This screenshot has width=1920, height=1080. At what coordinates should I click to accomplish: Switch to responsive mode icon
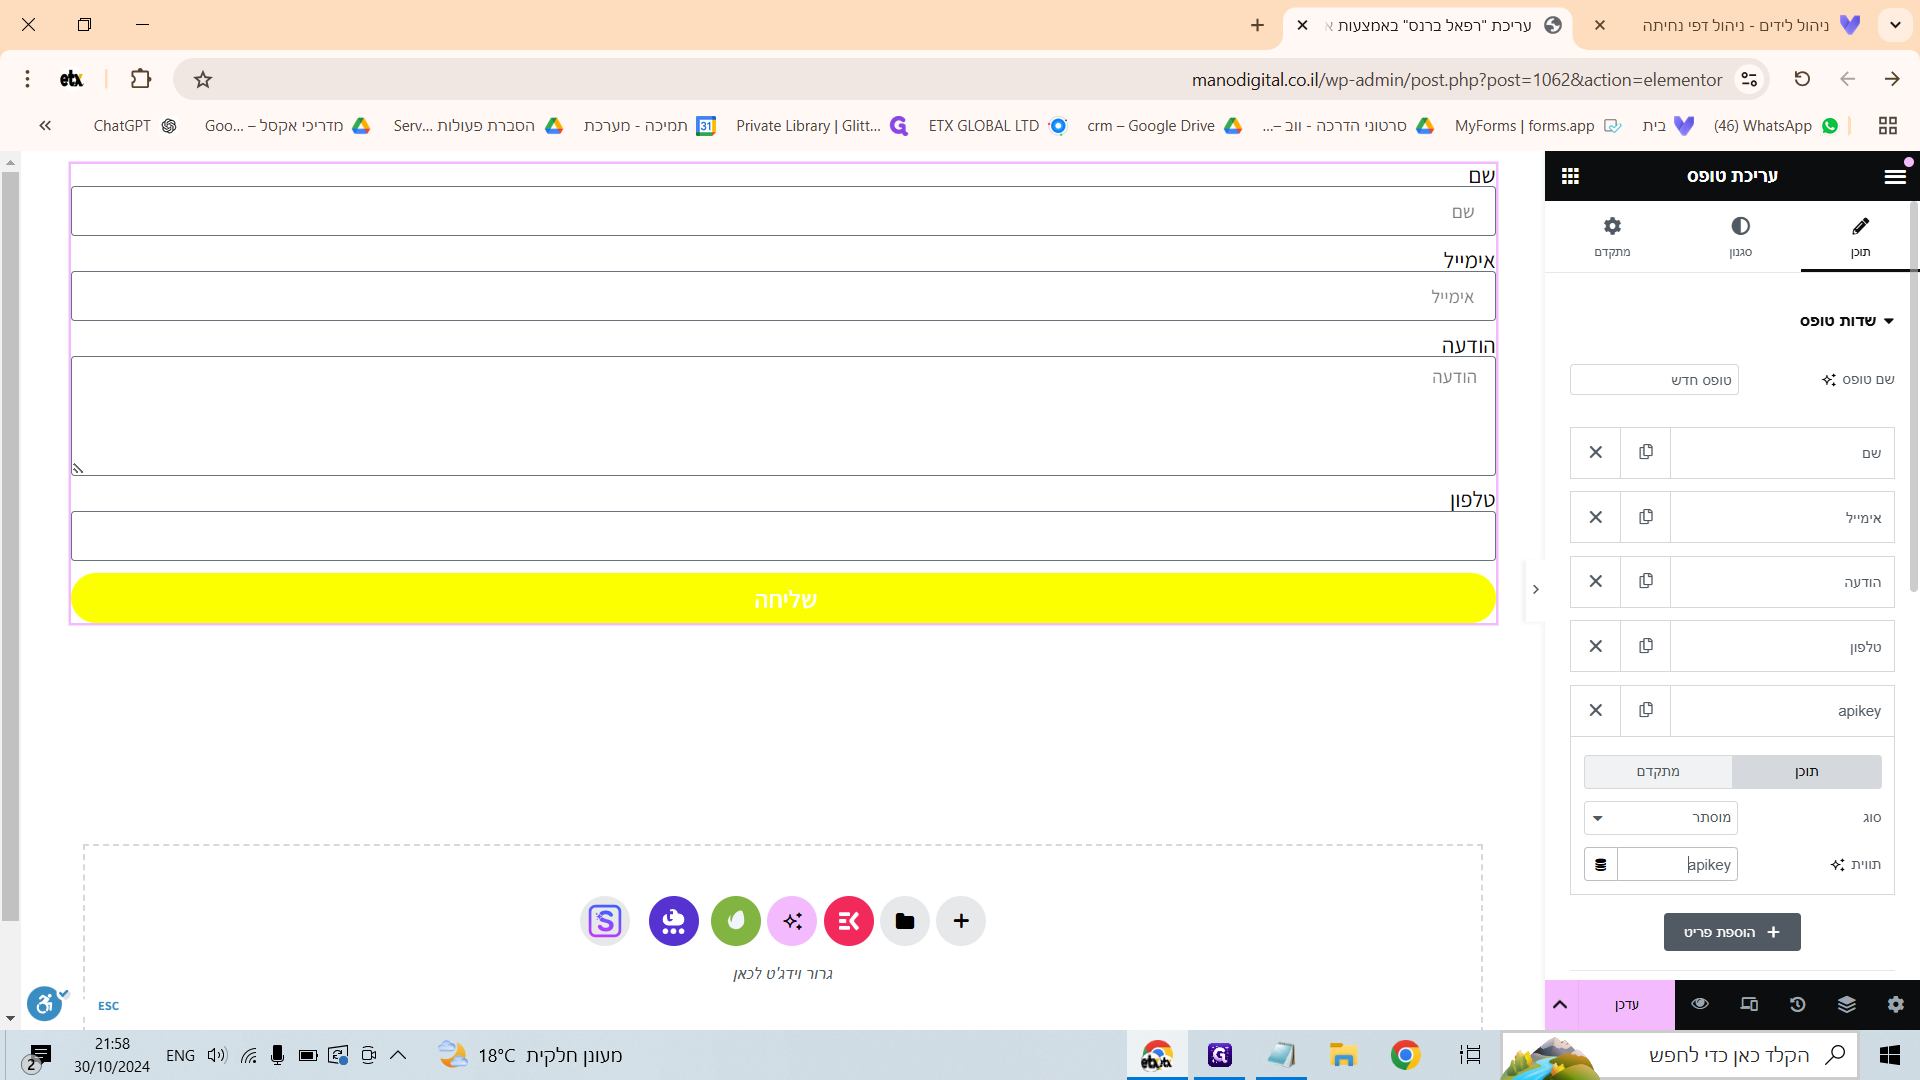[x=1748, y=1004]
